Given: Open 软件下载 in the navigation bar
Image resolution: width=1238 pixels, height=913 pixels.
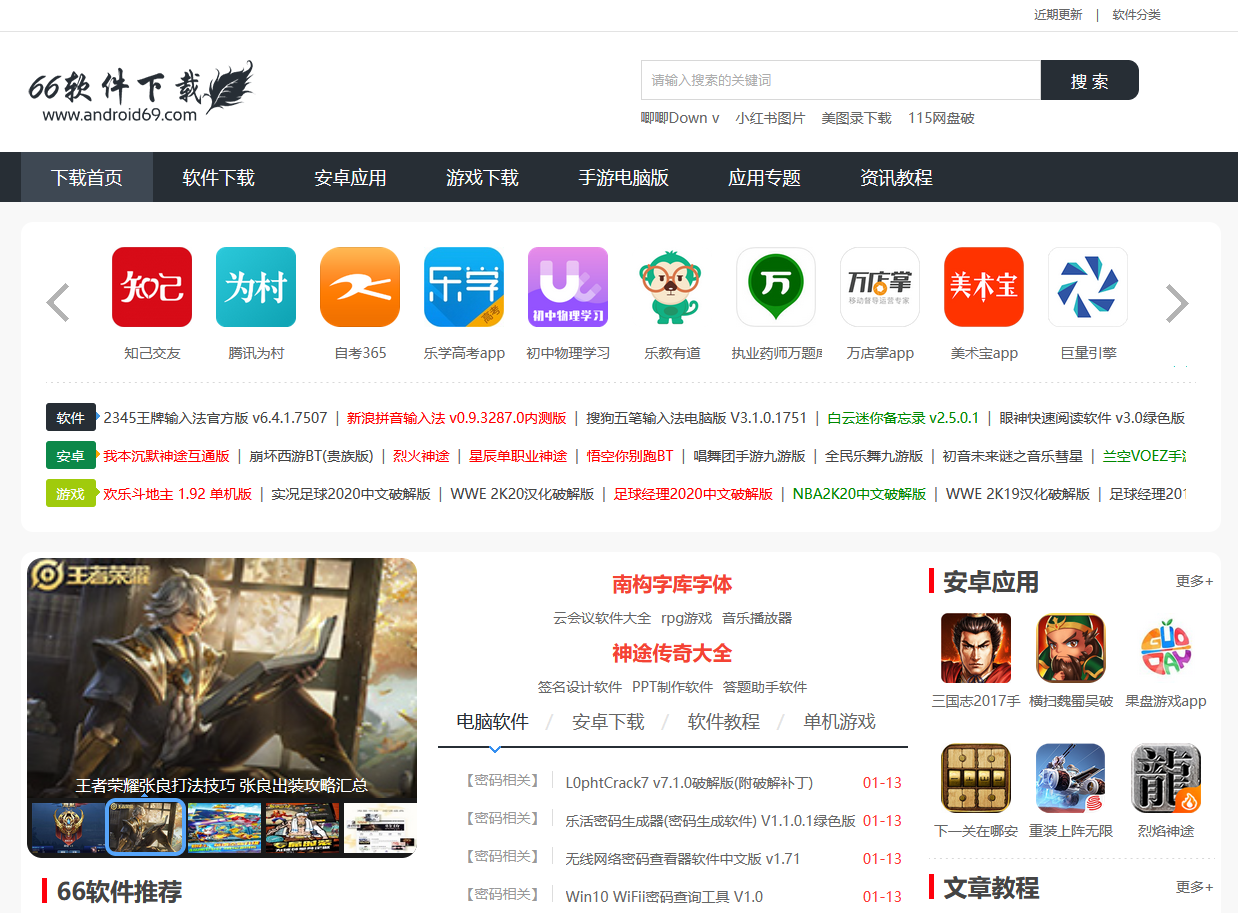Looking at the screenshot, I should (x=219, y=178).
